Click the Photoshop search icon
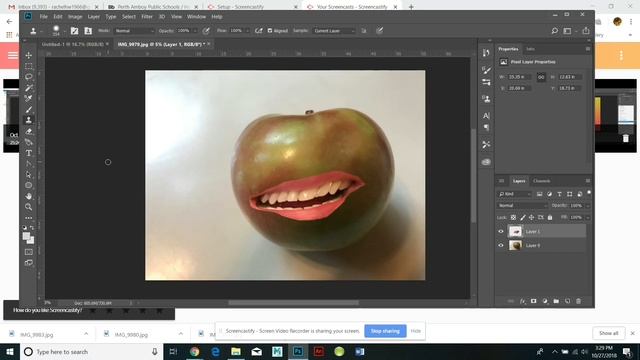 click(554, 31)
